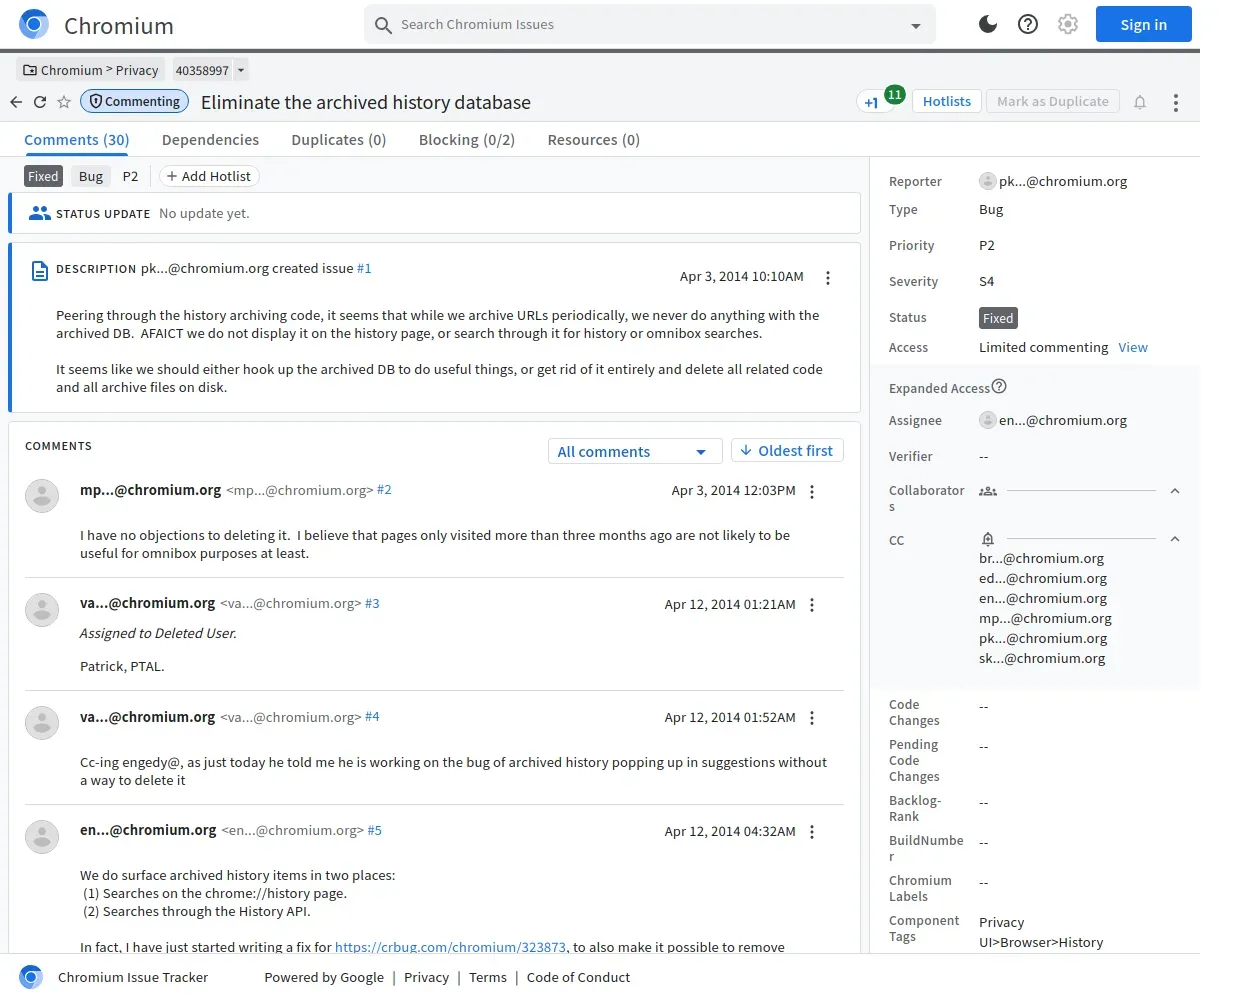
Task: Open the #1 description permalink
Action: pos(364,268)
